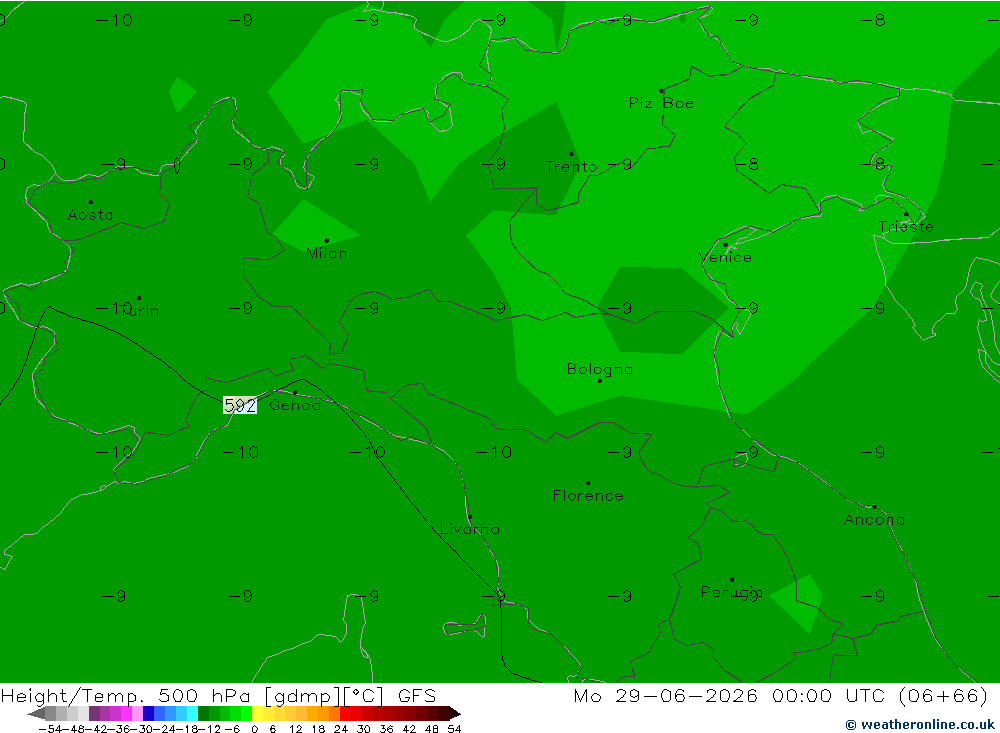The image size is (1000, 733).
Task: Select the Piz Boe label
Action: tap(661, 103)
